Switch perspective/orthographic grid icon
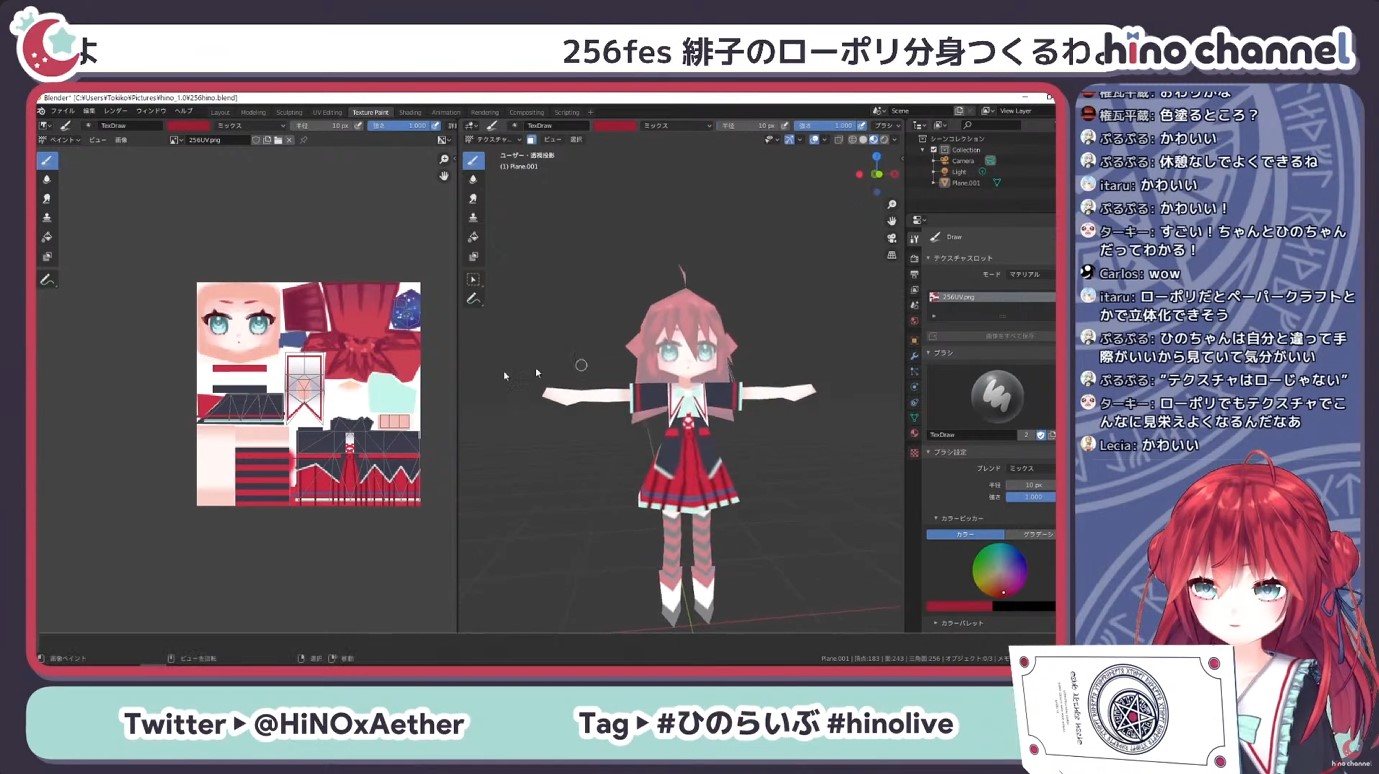Viewport: 1379px width, 774px height. tap(892, 255)
